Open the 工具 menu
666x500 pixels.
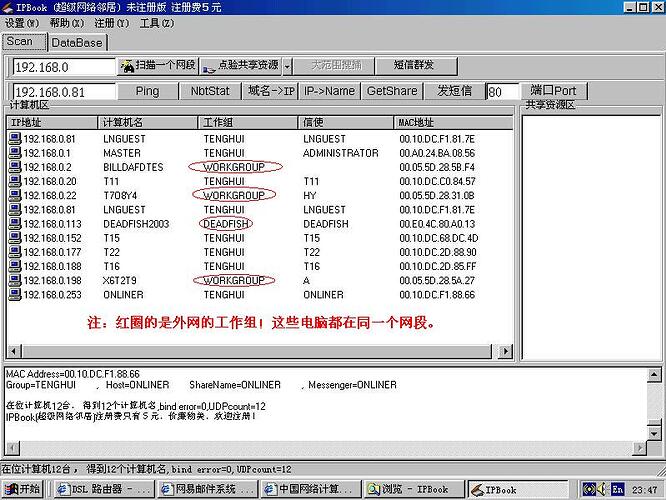point(157,23)
